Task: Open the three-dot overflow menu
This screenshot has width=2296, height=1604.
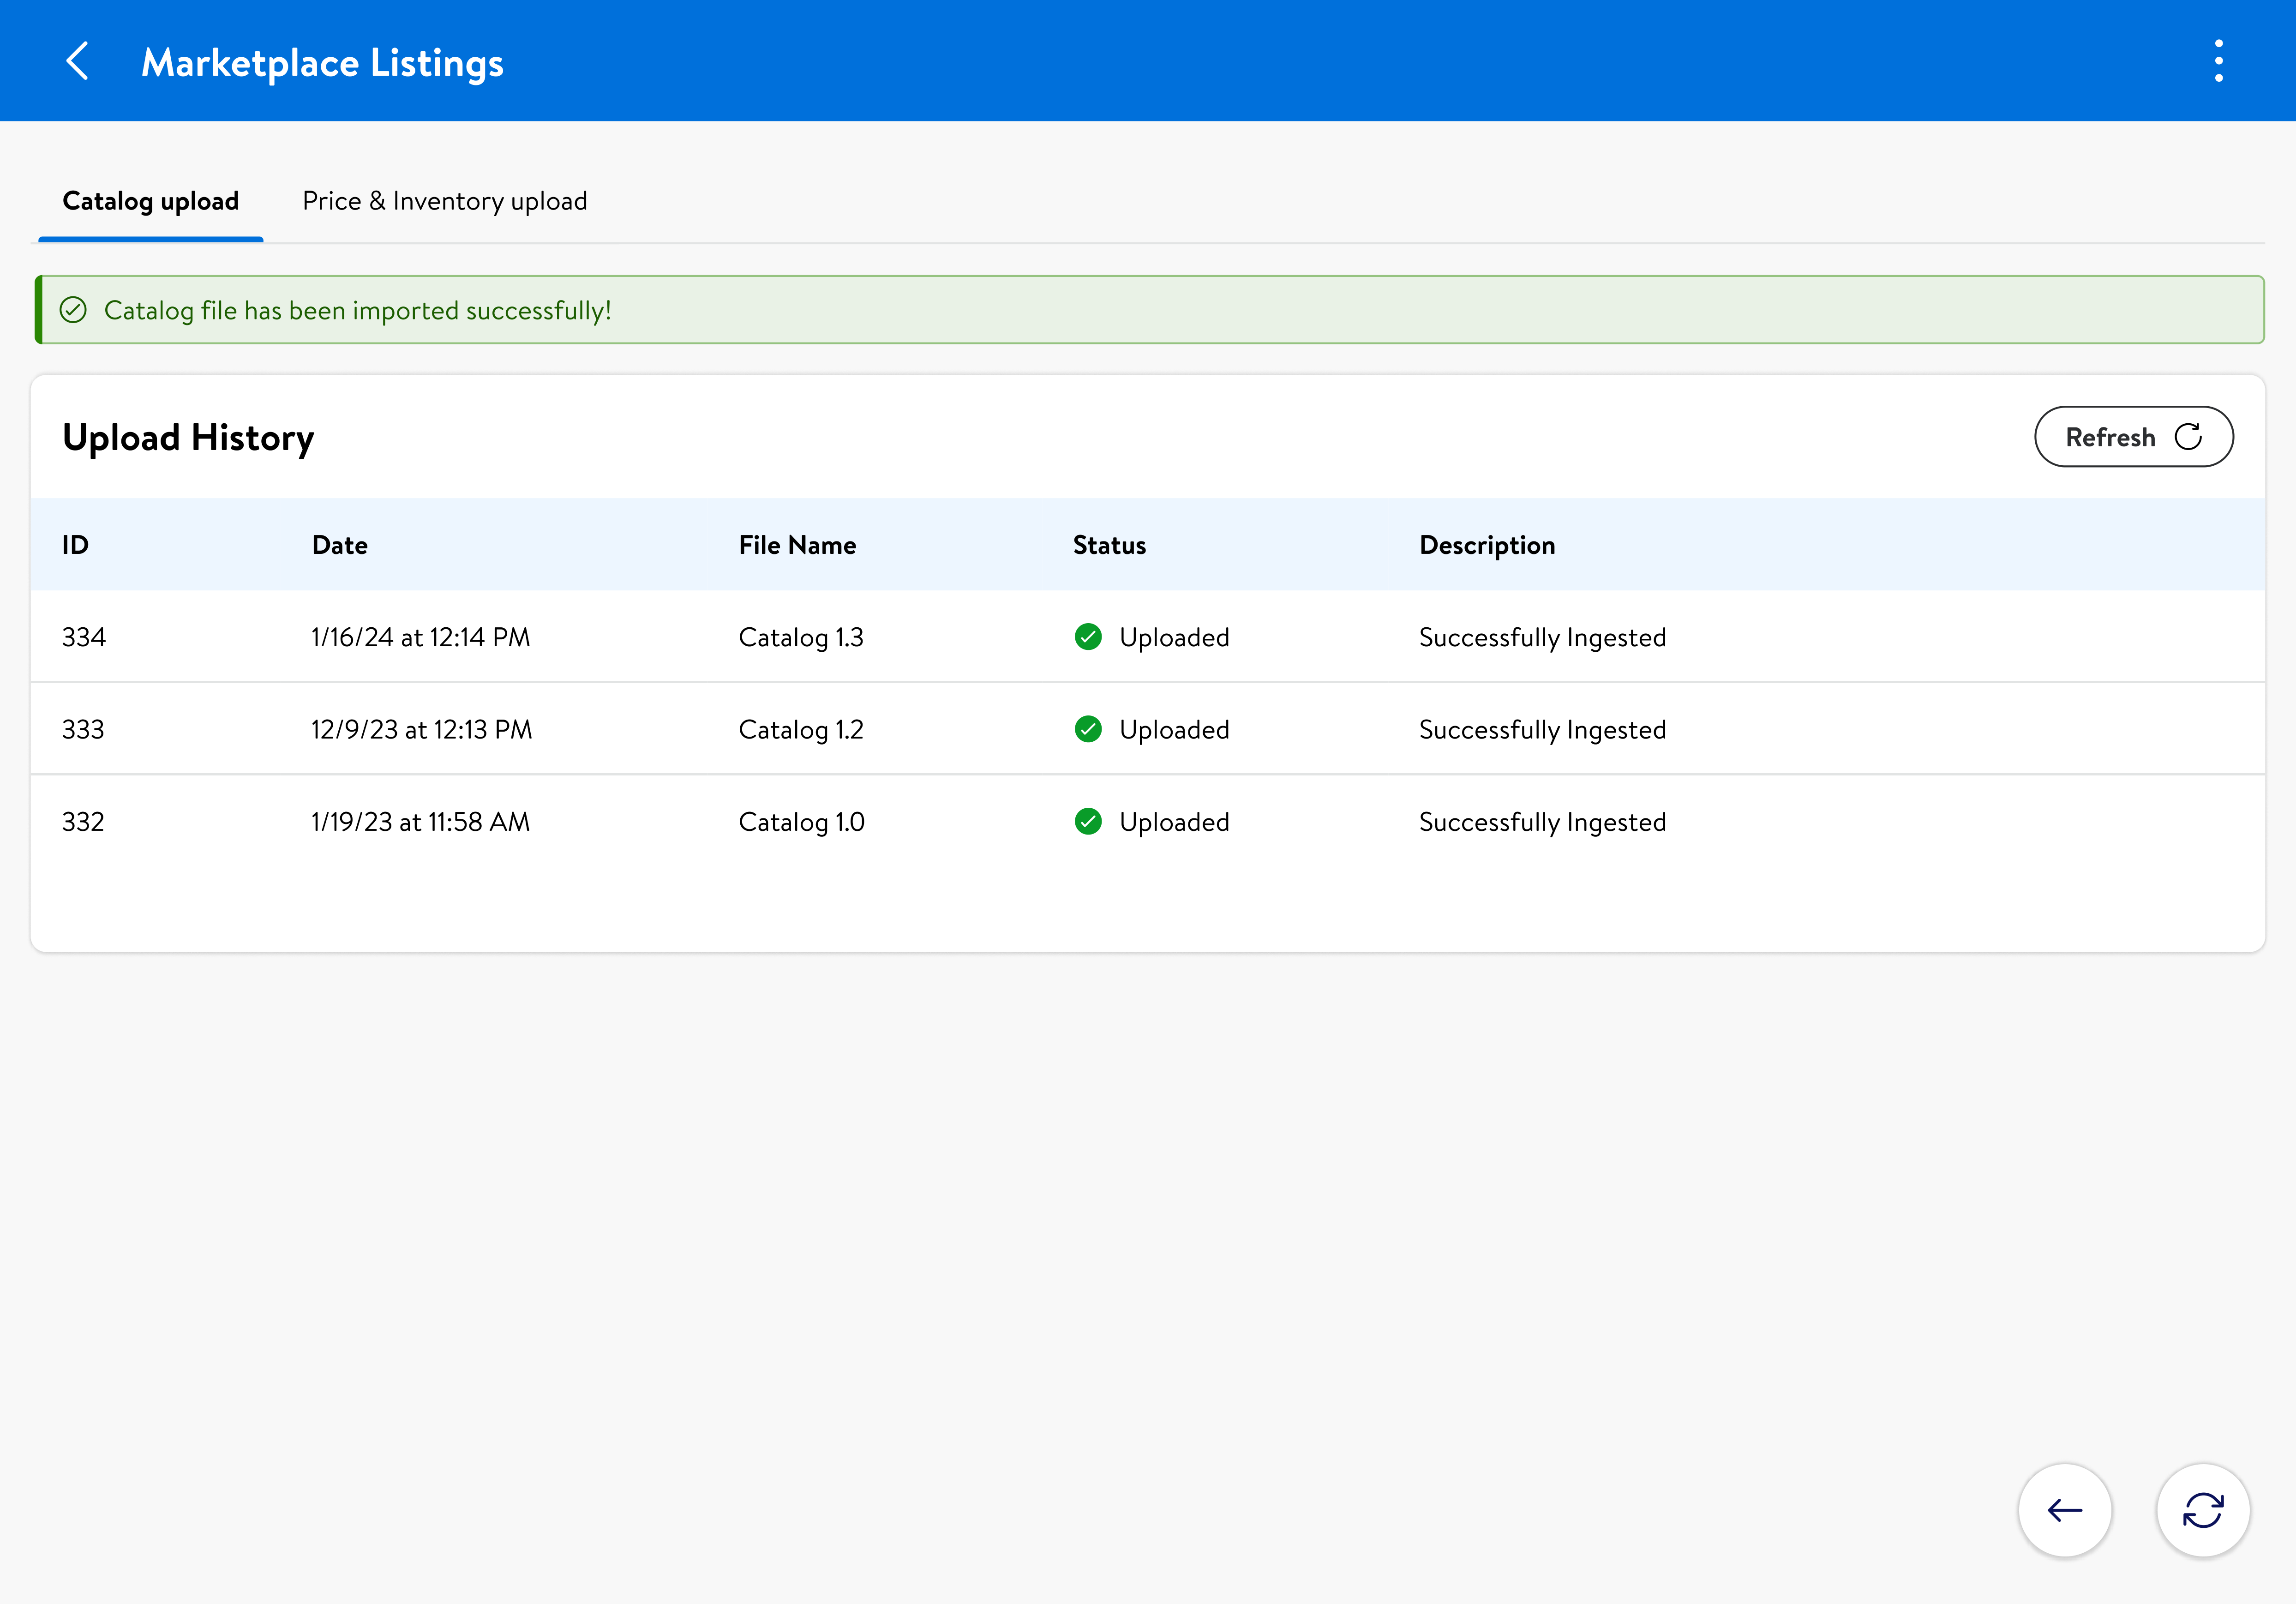Action: [x=2218, y=61]
